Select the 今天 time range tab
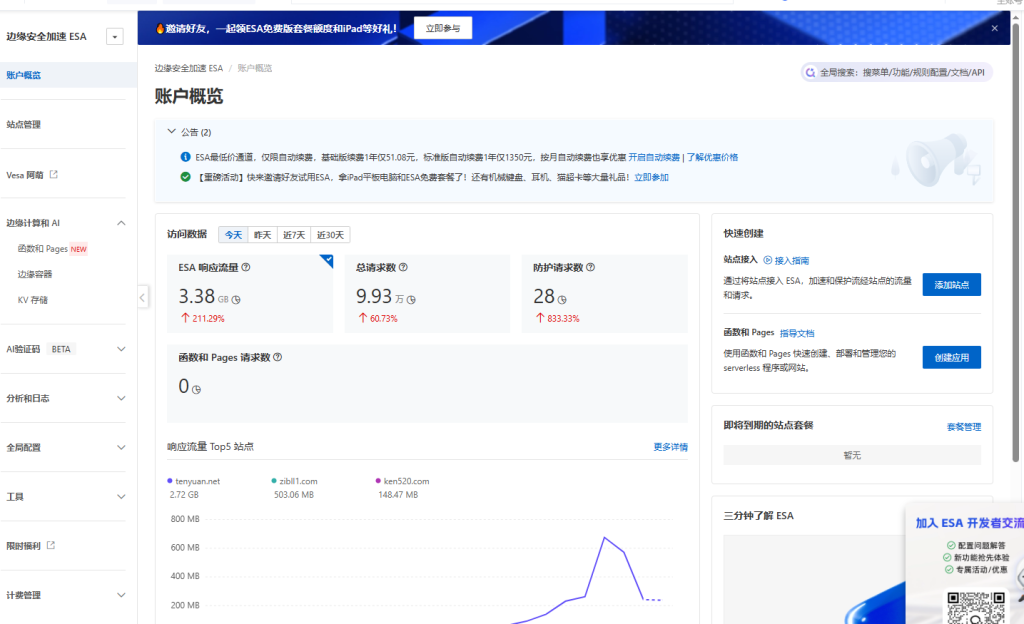The height and width of the screenshot is (624, 1024). [x=233, y=235]
